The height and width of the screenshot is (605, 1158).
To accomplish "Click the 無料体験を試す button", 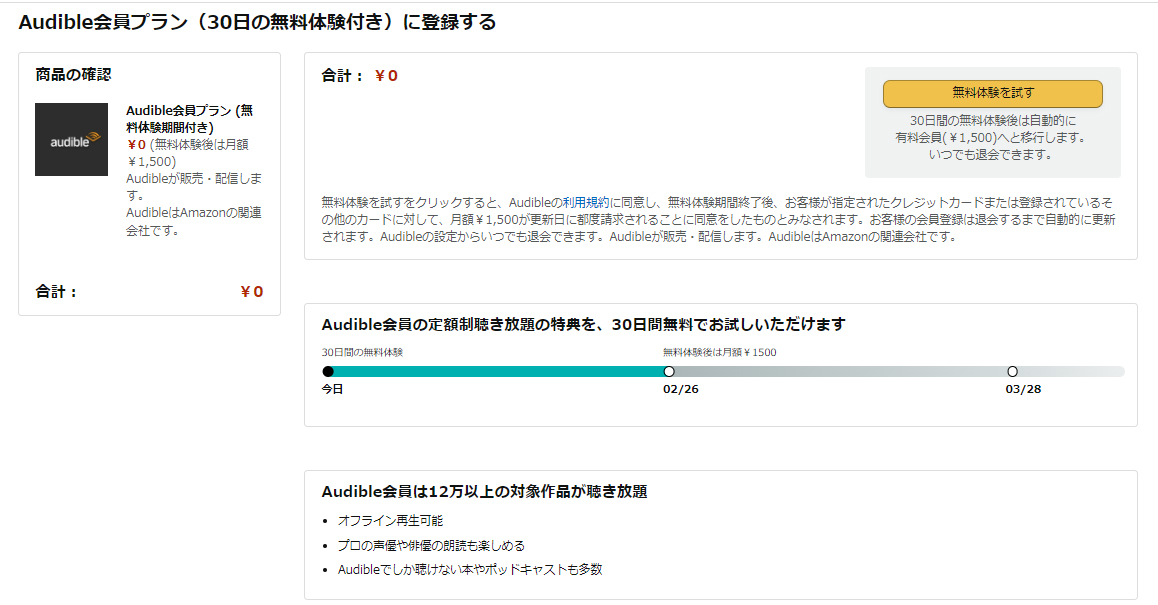I will (x=993, y=94).
